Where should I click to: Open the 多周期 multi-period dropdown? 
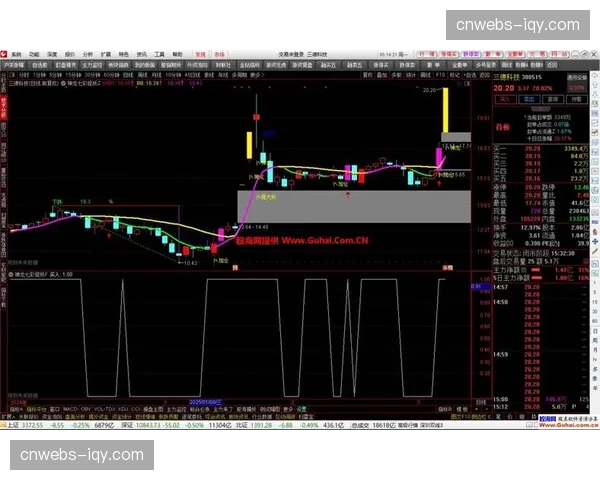pyautogui.click(x=238, y=74)
